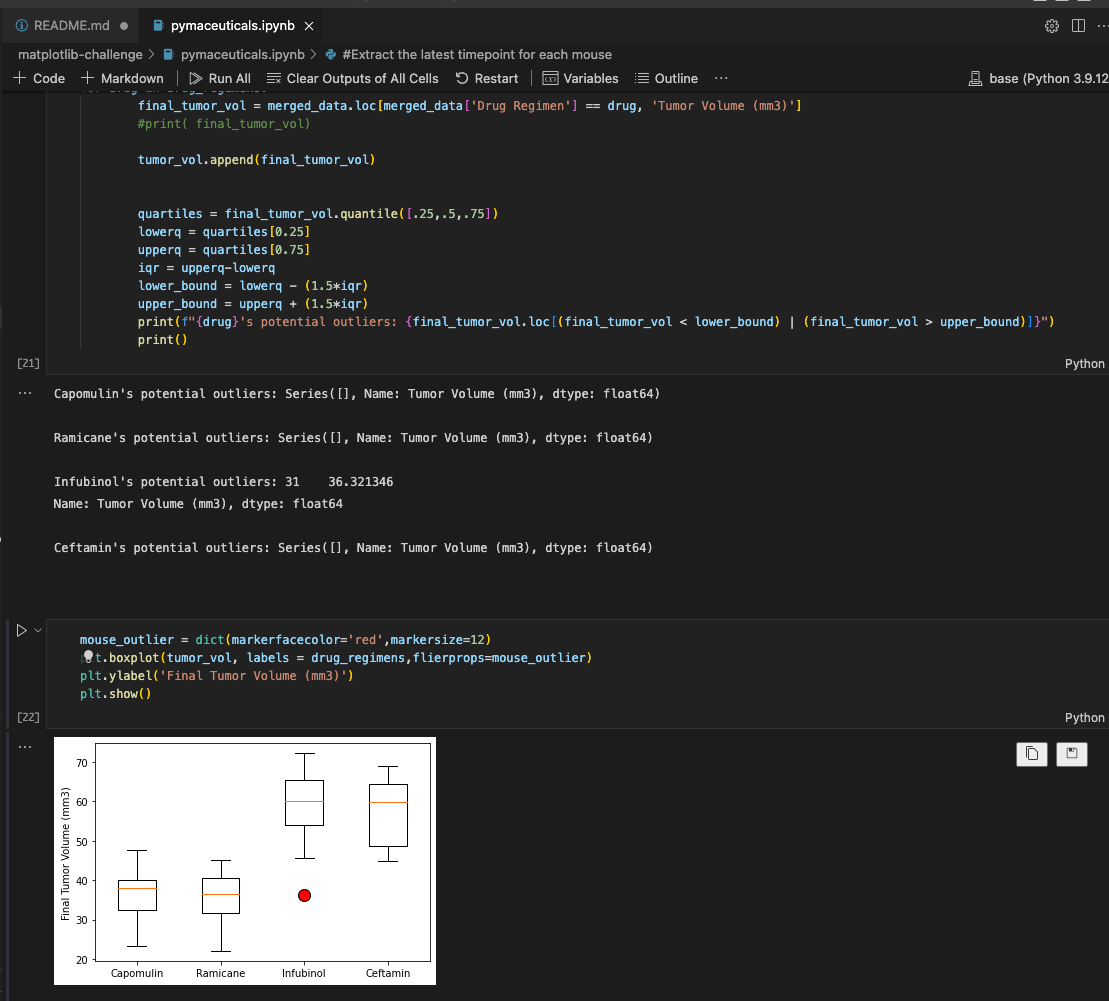This screenshot has height=1001, width=1109.
Task: Place cursor in the print() line
Action: point(162,340)
